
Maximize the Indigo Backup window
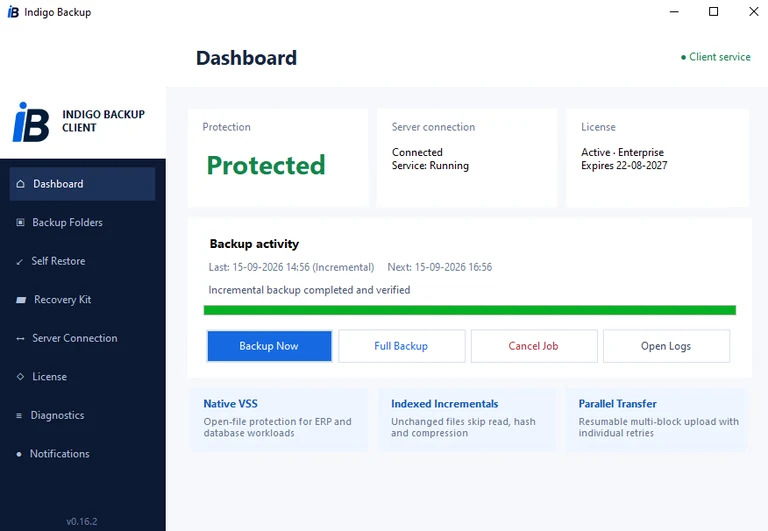tap(714, 12)
